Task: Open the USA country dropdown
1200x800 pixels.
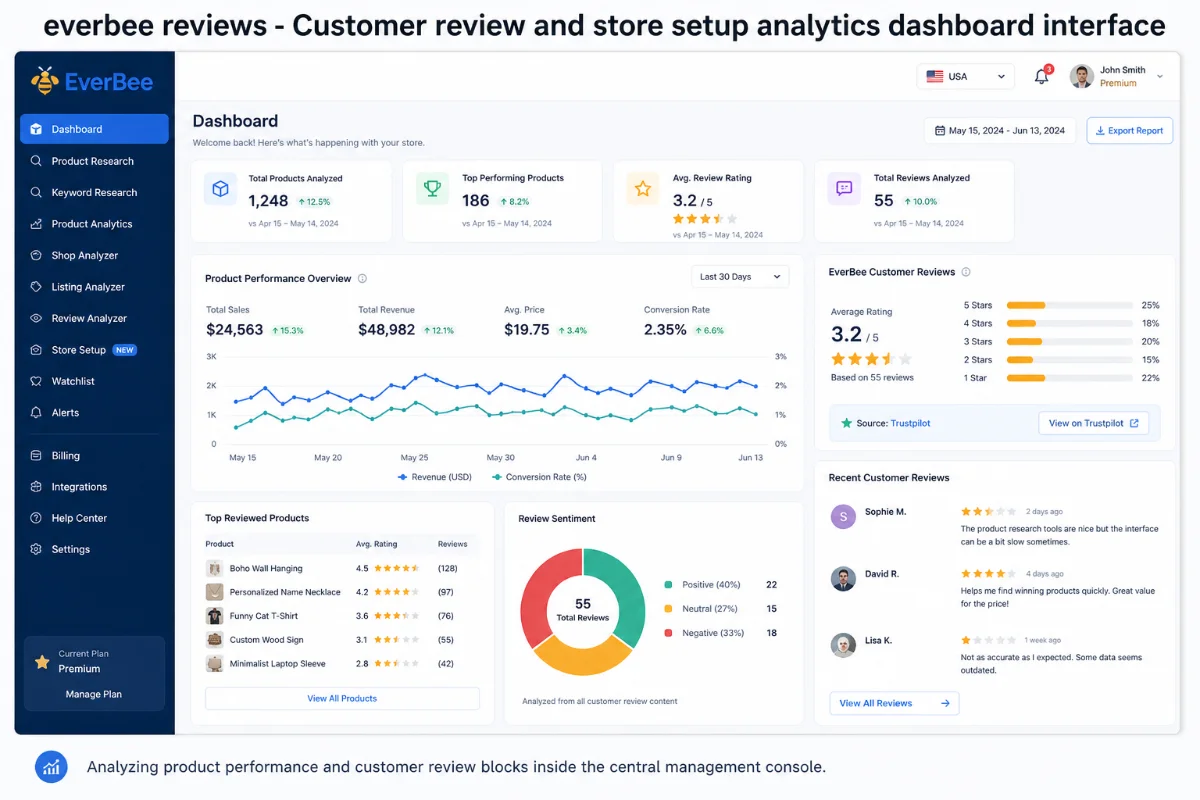Action: (965, 77)
